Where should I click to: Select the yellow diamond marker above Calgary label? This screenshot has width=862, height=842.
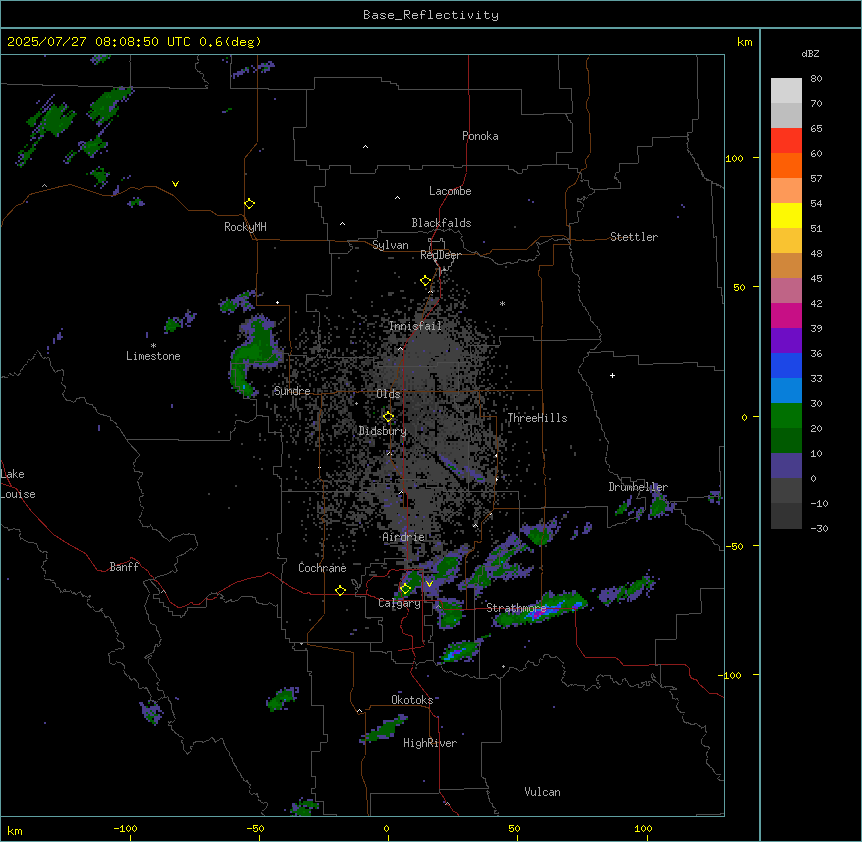pos(405,589)
